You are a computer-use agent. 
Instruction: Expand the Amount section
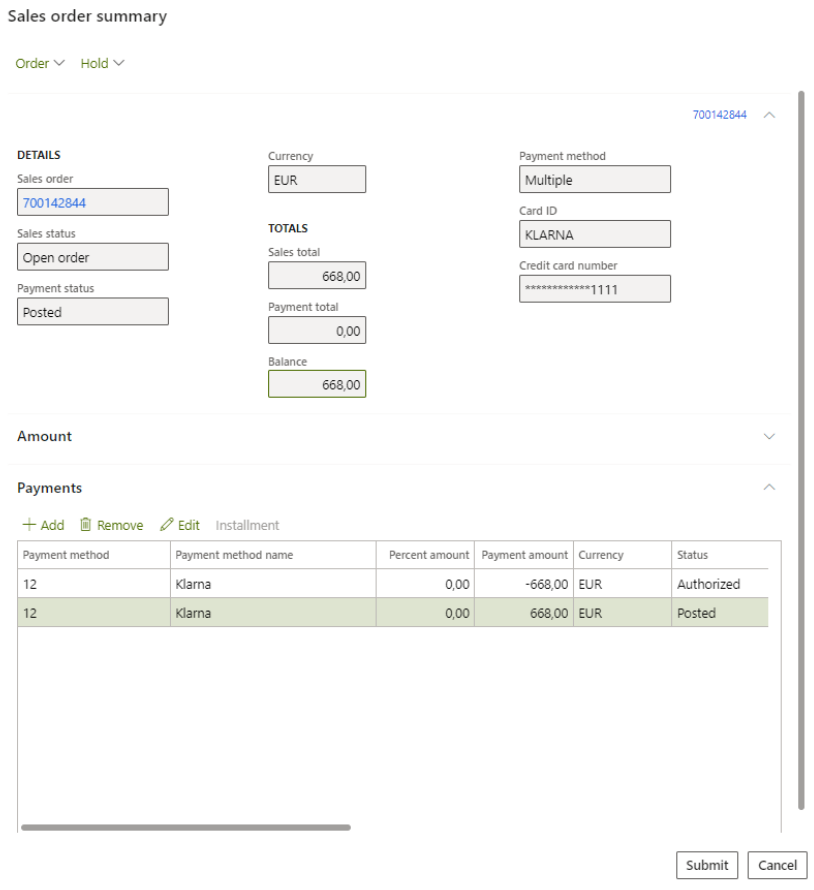(x=769, y=437)
